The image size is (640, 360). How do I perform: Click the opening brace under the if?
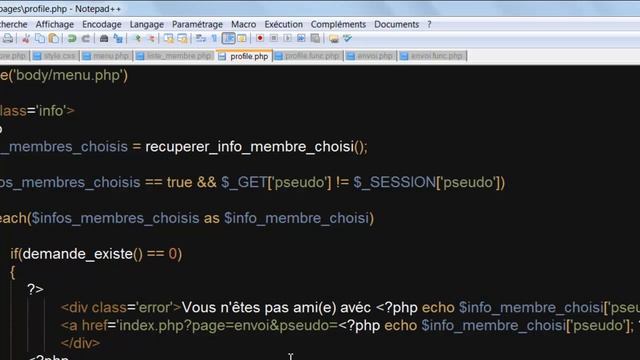pos(13,272)
